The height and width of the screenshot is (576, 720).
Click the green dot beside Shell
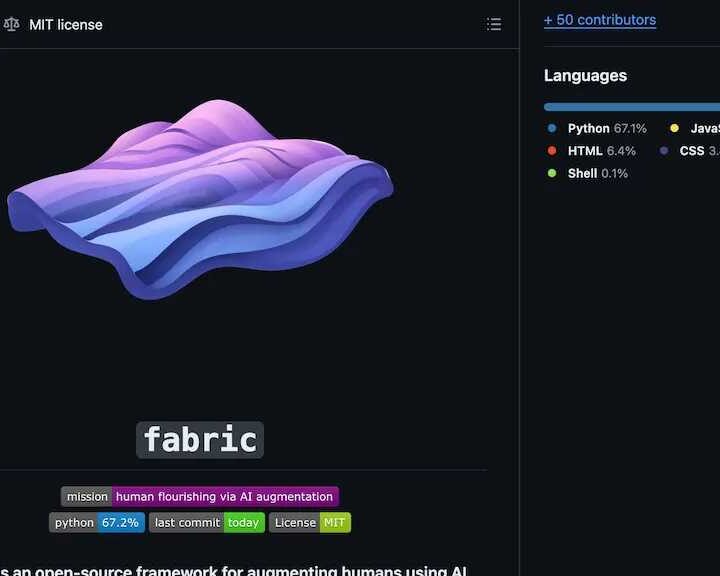[552, 173]
